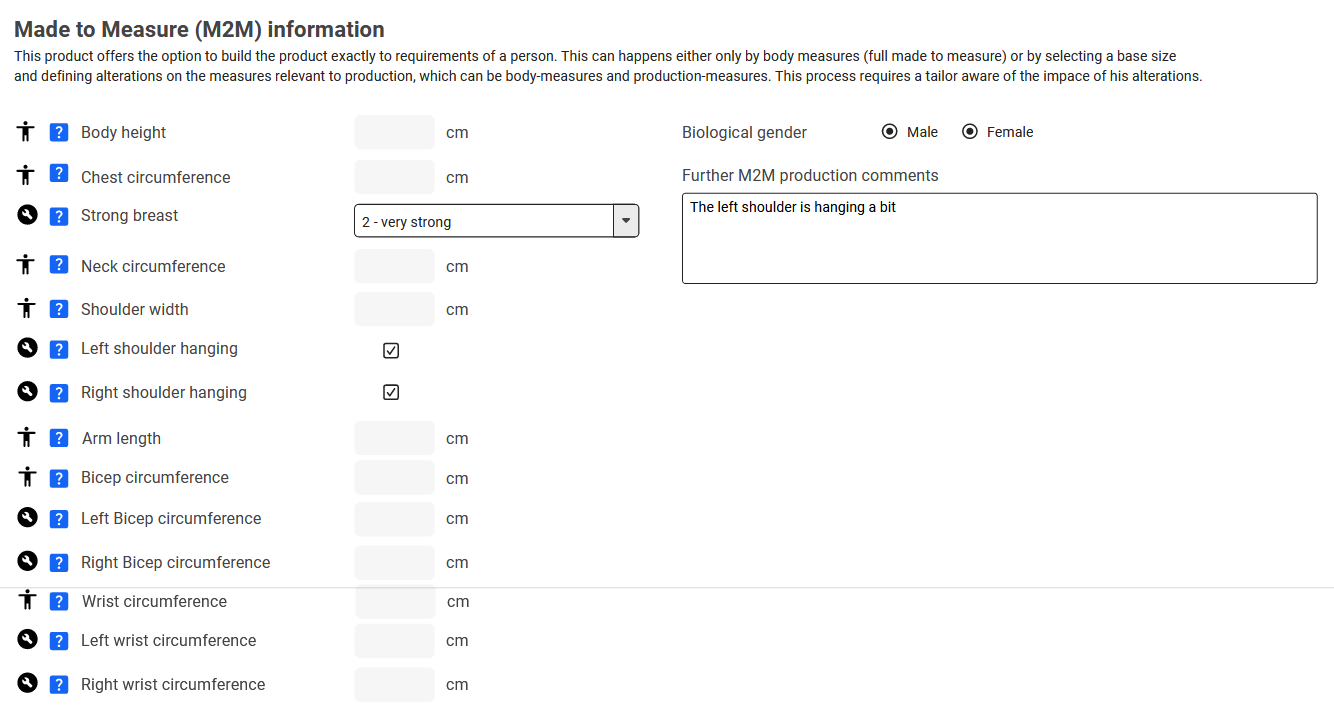
Task: Open help for Neck circumference
Action: tap(59, 266)
